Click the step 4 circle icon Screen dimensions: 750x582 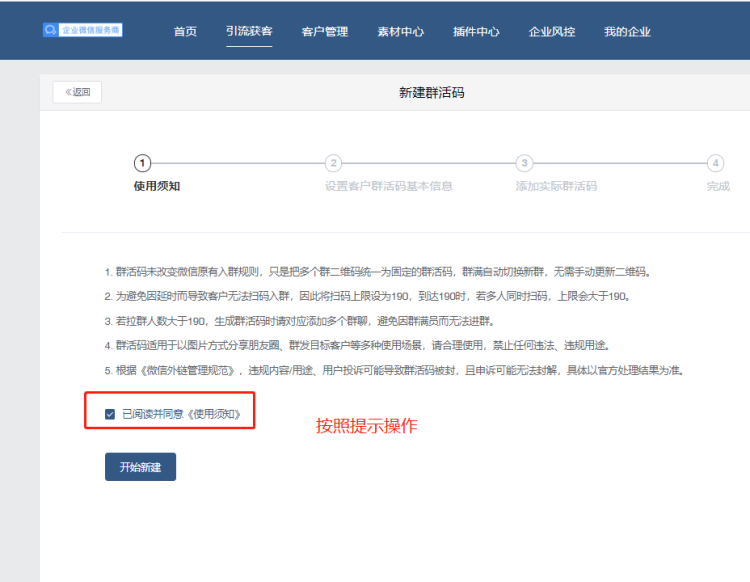point(715,163)
